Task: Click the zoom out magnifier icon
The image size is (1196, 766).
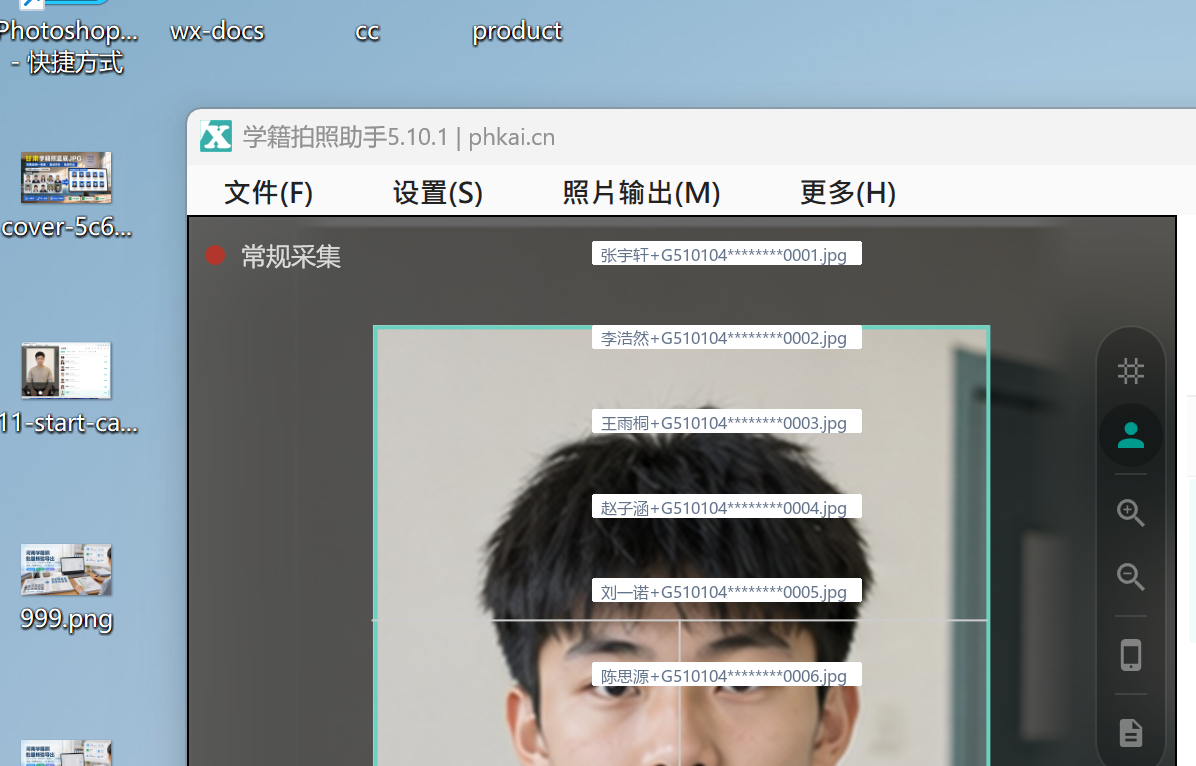Action: 1130,577
